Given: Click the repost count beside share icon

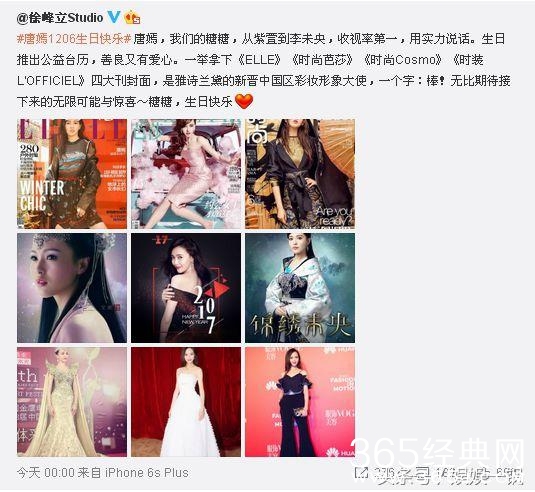Looking at the screenshot, I should 384,473.
